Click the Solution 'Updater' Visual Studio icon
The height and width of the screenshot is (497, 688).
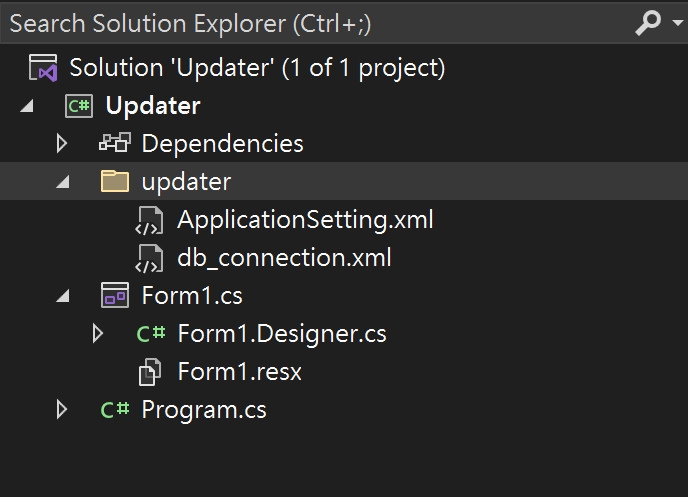tap(43, 68)
